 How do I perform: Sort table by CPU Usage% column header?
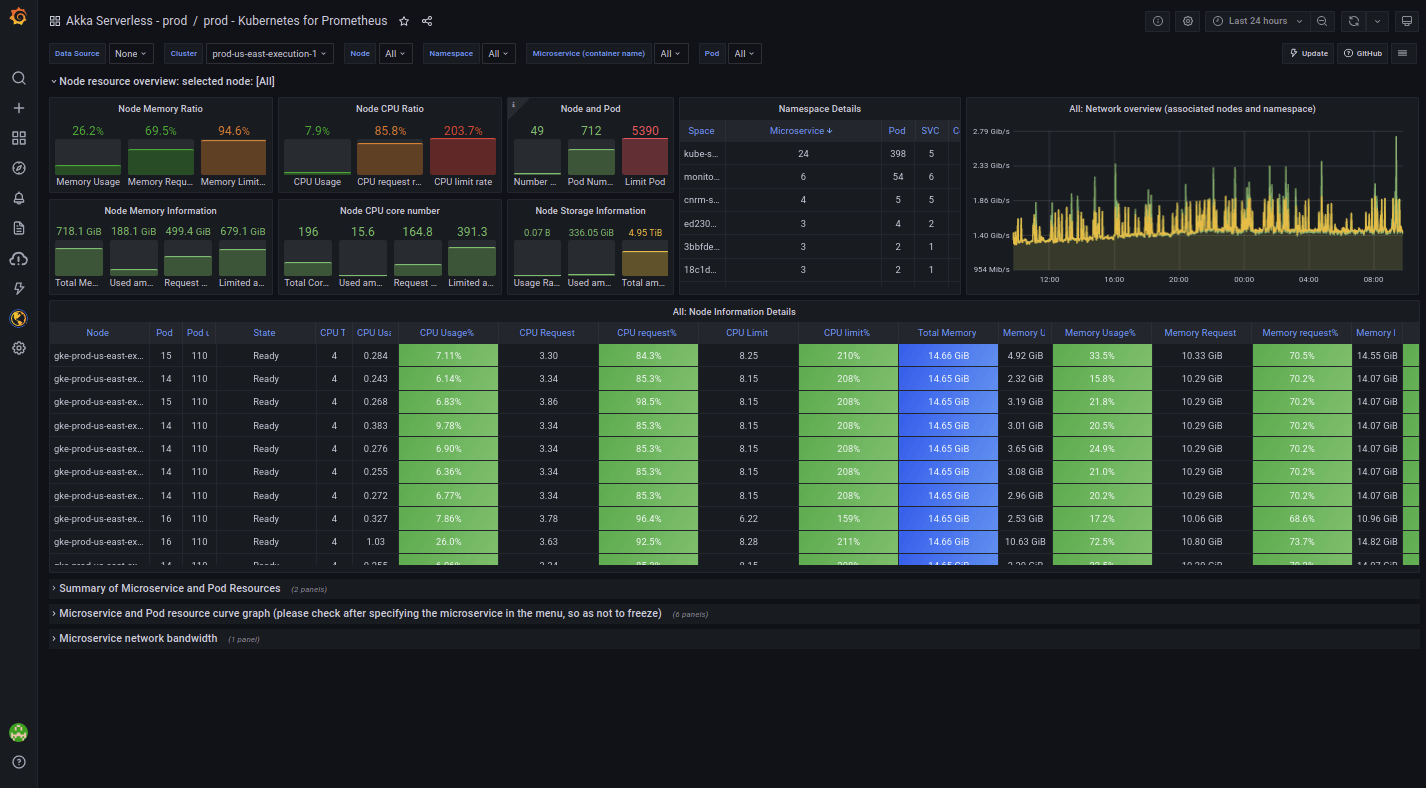pos(447,333)
